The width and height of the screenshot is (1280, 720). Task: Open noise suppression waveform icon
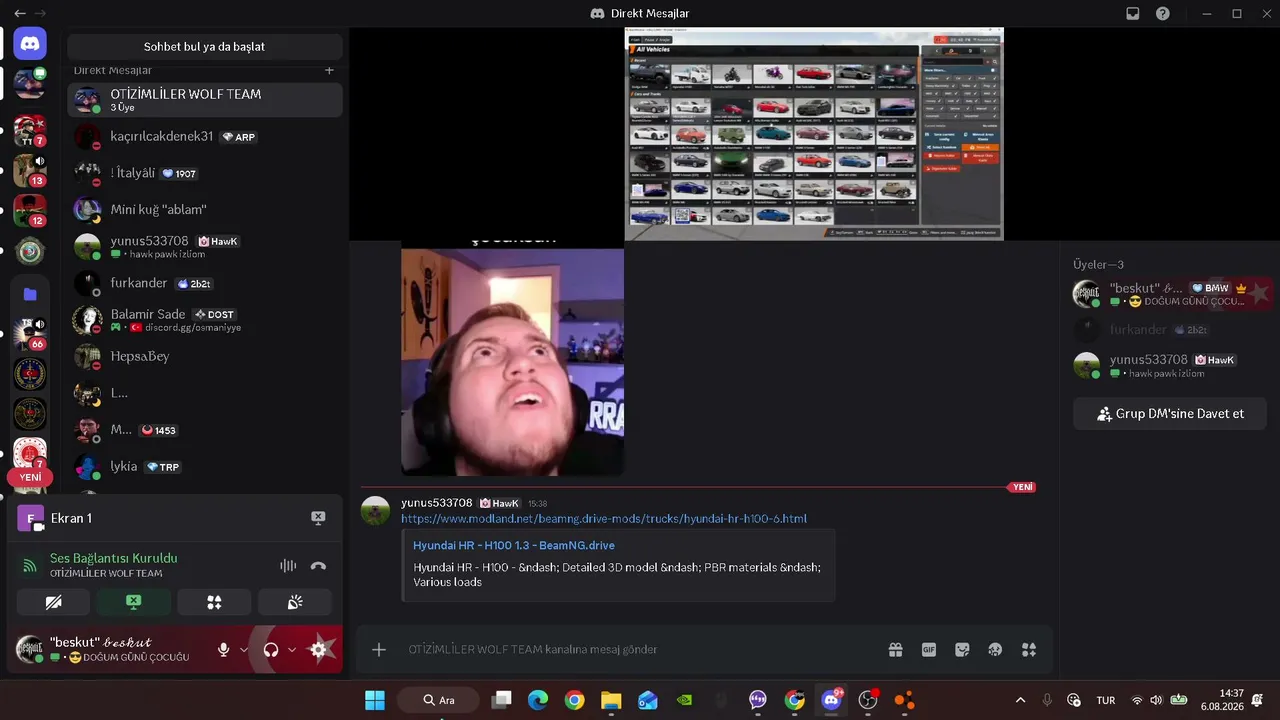pos(288,566)
